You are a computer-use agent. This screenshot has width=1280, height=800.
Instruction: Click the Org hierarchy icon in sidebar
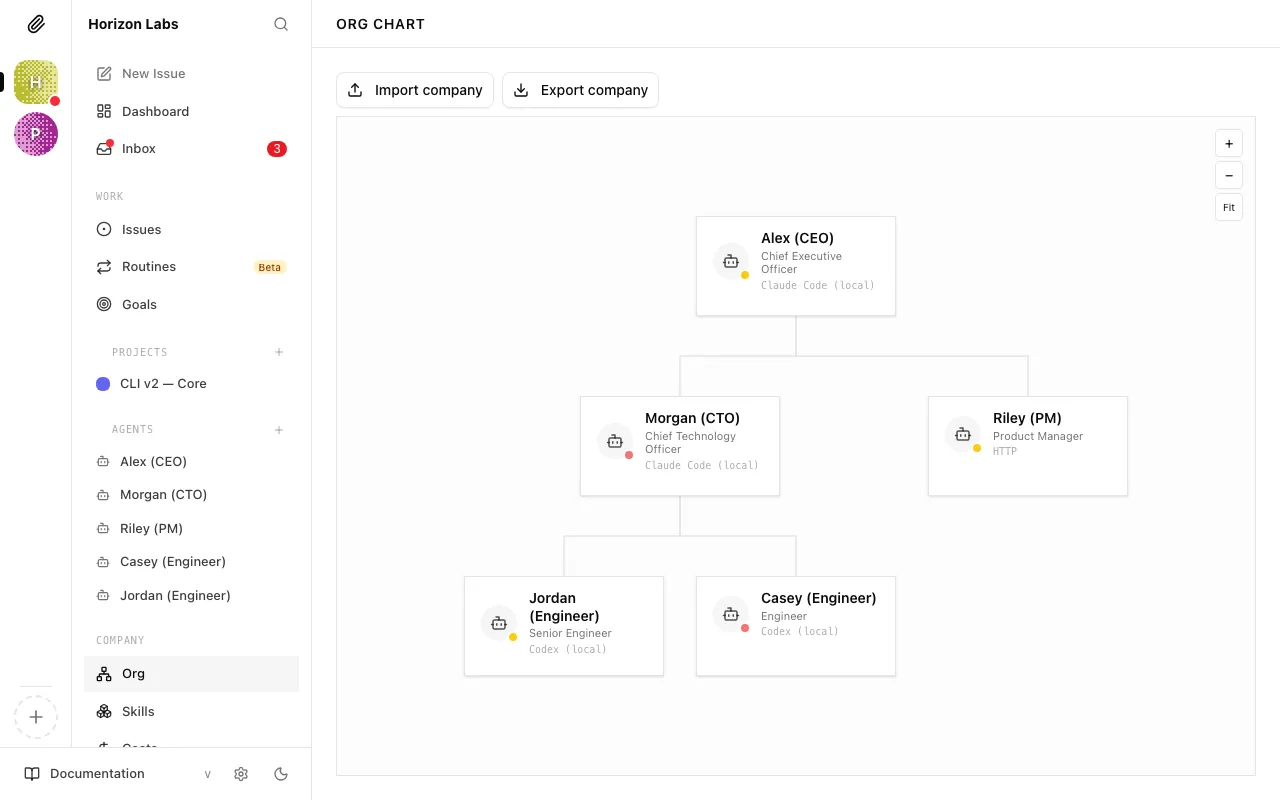pyautogui.click(x=104, y=674)
